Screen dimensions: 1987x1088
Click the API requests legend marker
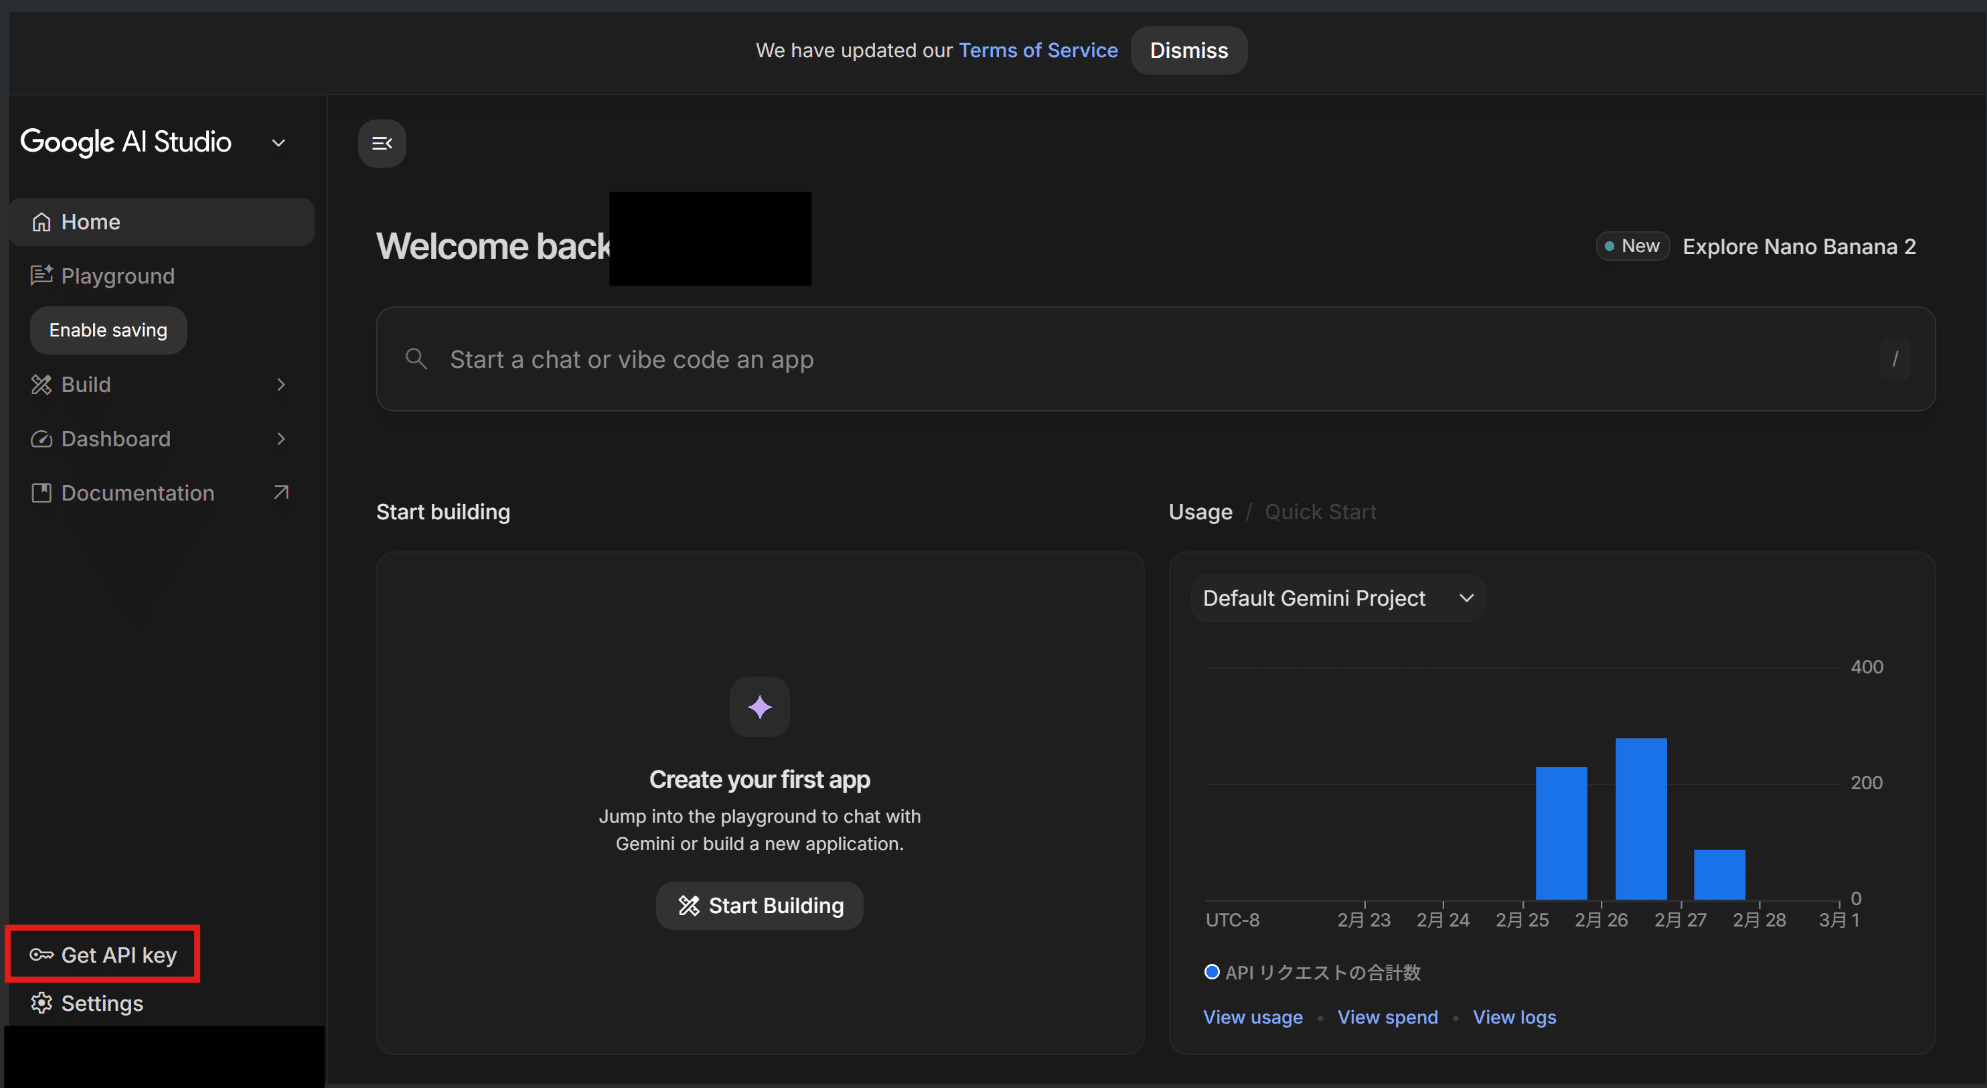pyautogui.click(x=1212, y=972)
